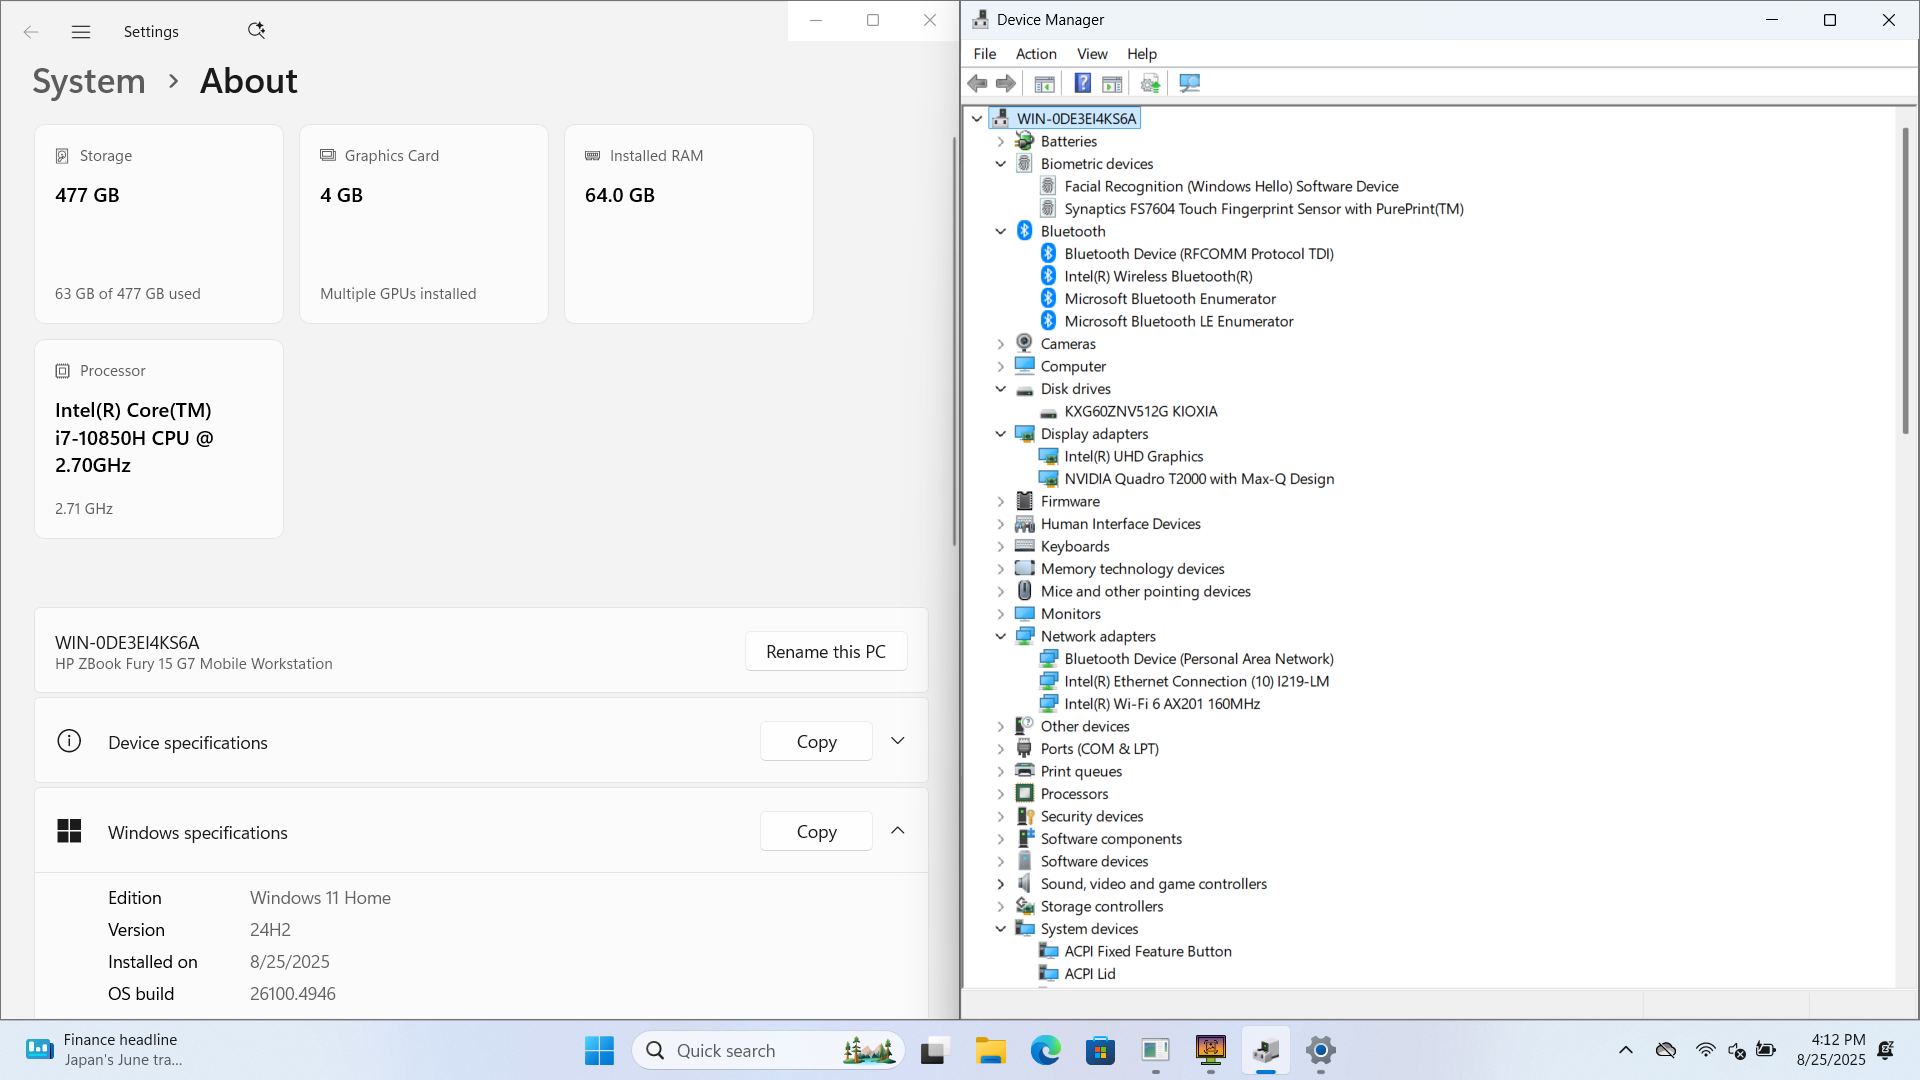Open Settings navigation hamburger menu
The width and height of the screenshot is (1920, 1080).
(x=81, y=32)
